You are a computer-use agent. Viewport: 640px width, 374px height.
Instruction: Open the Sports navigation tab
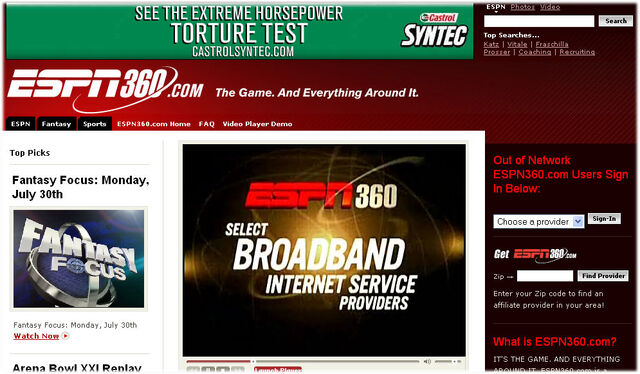(95, 124)
